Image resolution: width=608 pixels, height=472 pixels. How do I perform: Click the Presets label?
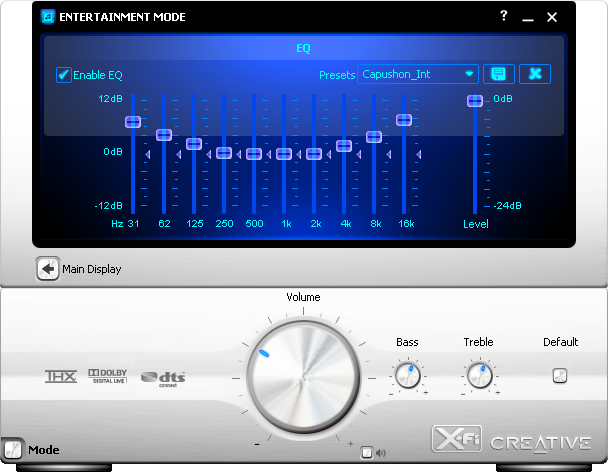tap(337, 75)
